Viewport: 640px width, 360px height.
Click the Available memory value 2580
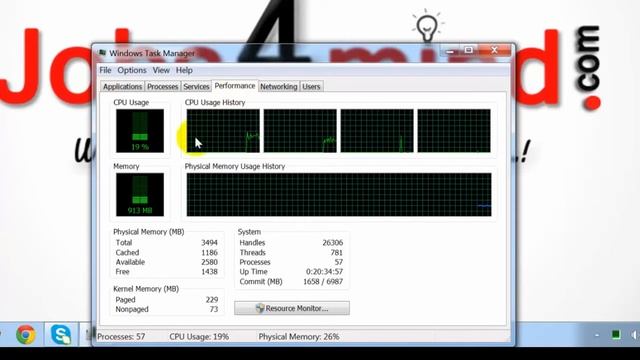point(209,262)
